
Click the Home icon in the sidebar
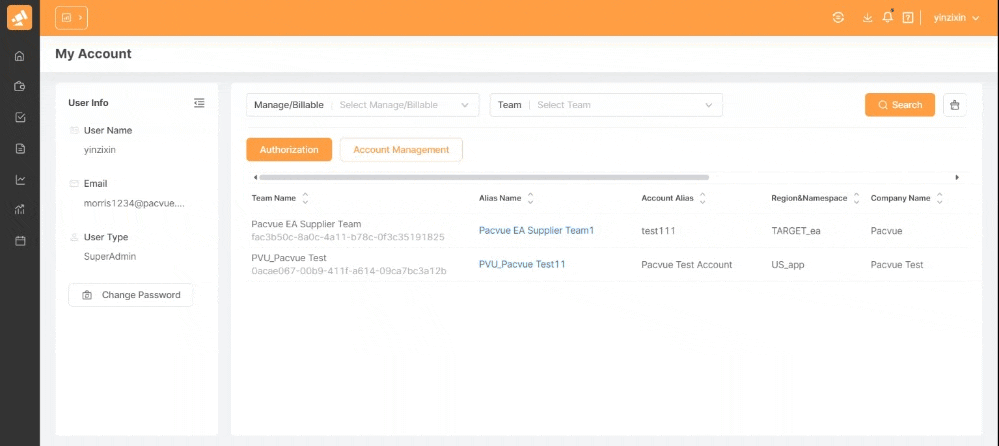coord(20,56)
